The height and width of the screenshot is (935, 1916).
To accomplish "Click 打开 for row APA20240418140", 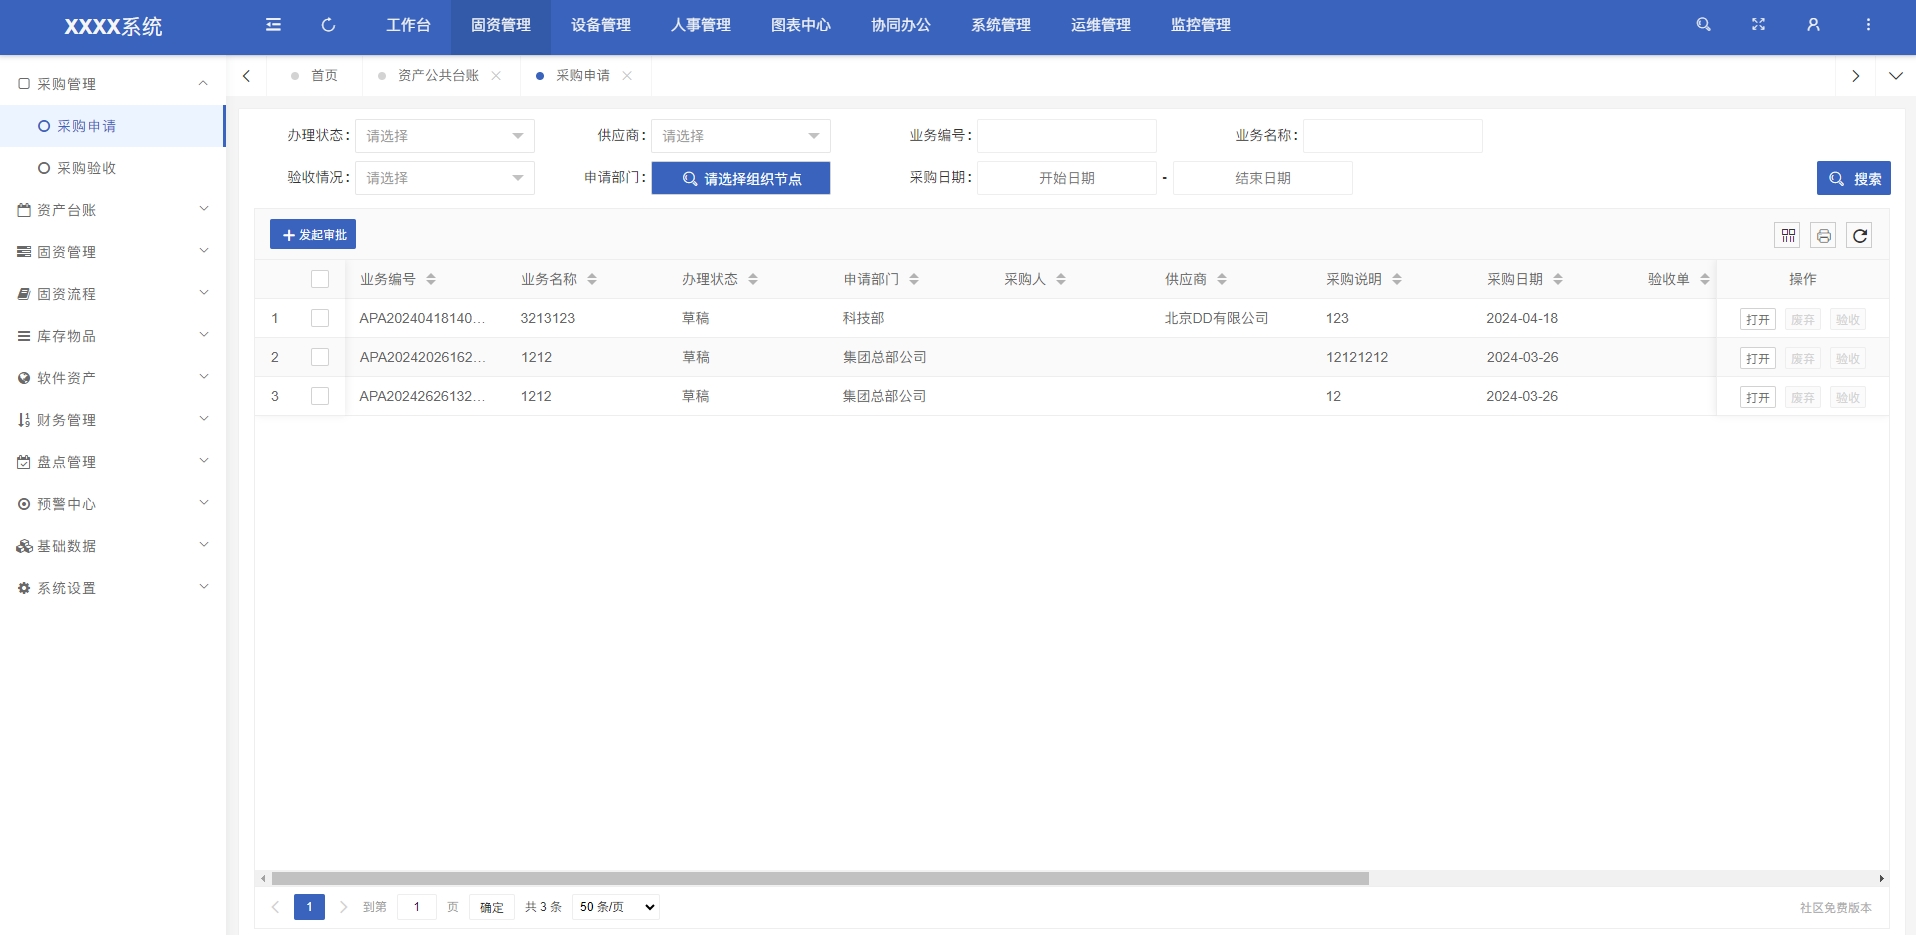I will click(1757, 320).
